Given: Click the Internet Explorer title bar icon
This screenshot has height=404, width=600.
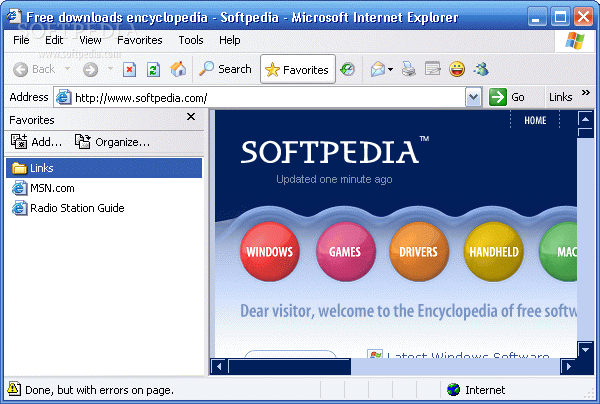Looking at the screenshot, I should [x=14, y=17].
